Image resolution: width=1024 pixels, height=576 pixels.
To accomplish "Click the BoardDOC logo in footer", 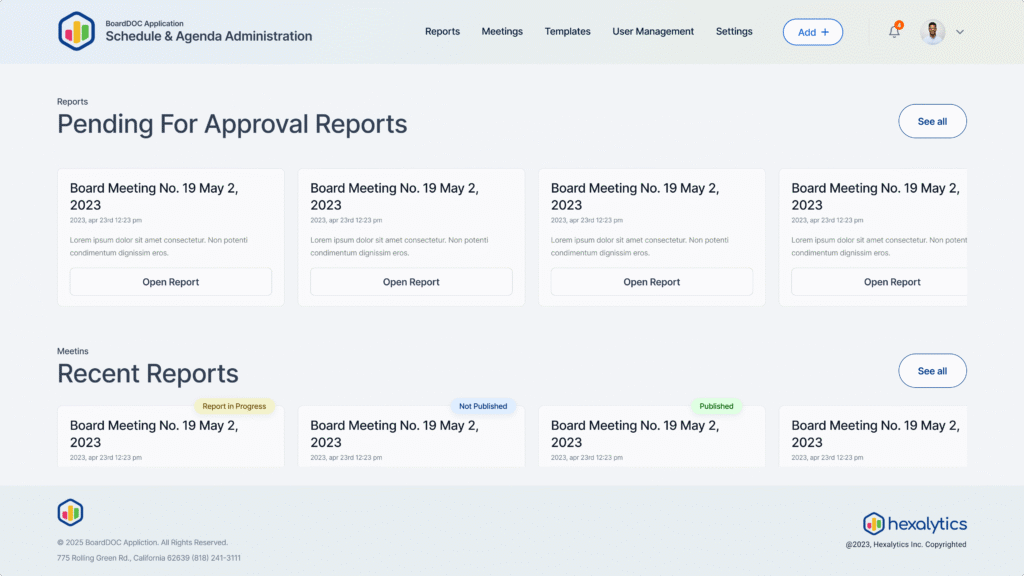I will click(x=70, y=512).
